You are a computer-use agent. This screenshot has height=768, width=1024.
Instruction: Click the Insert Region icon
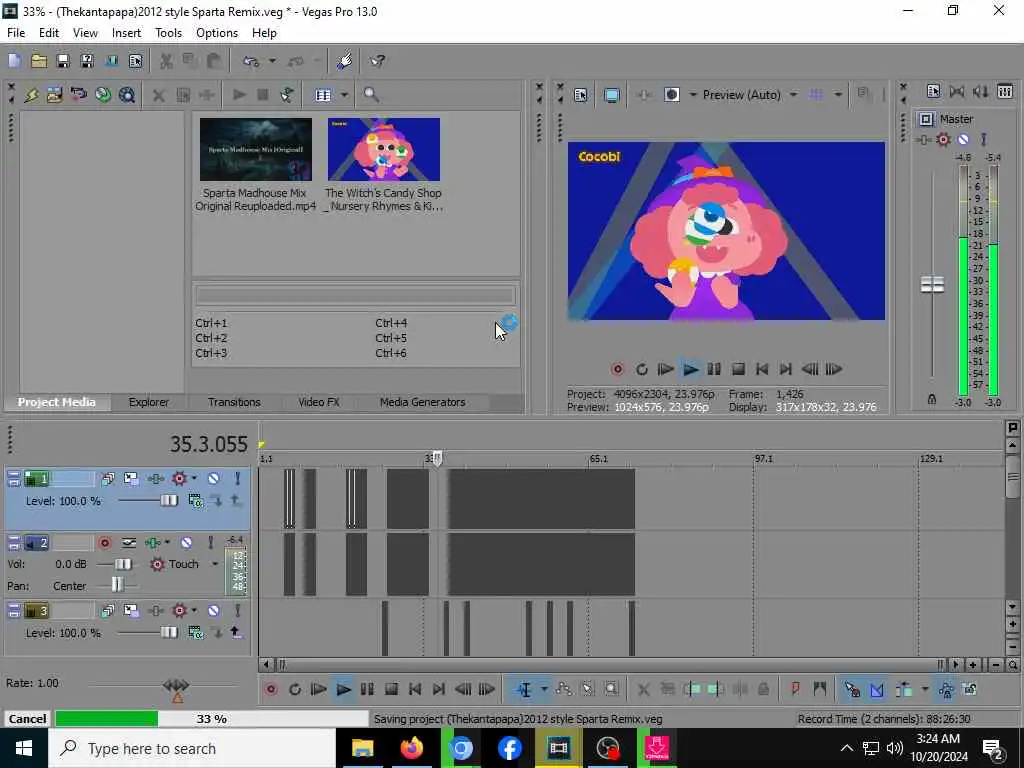pyautogui.click(x=820, y=689)
